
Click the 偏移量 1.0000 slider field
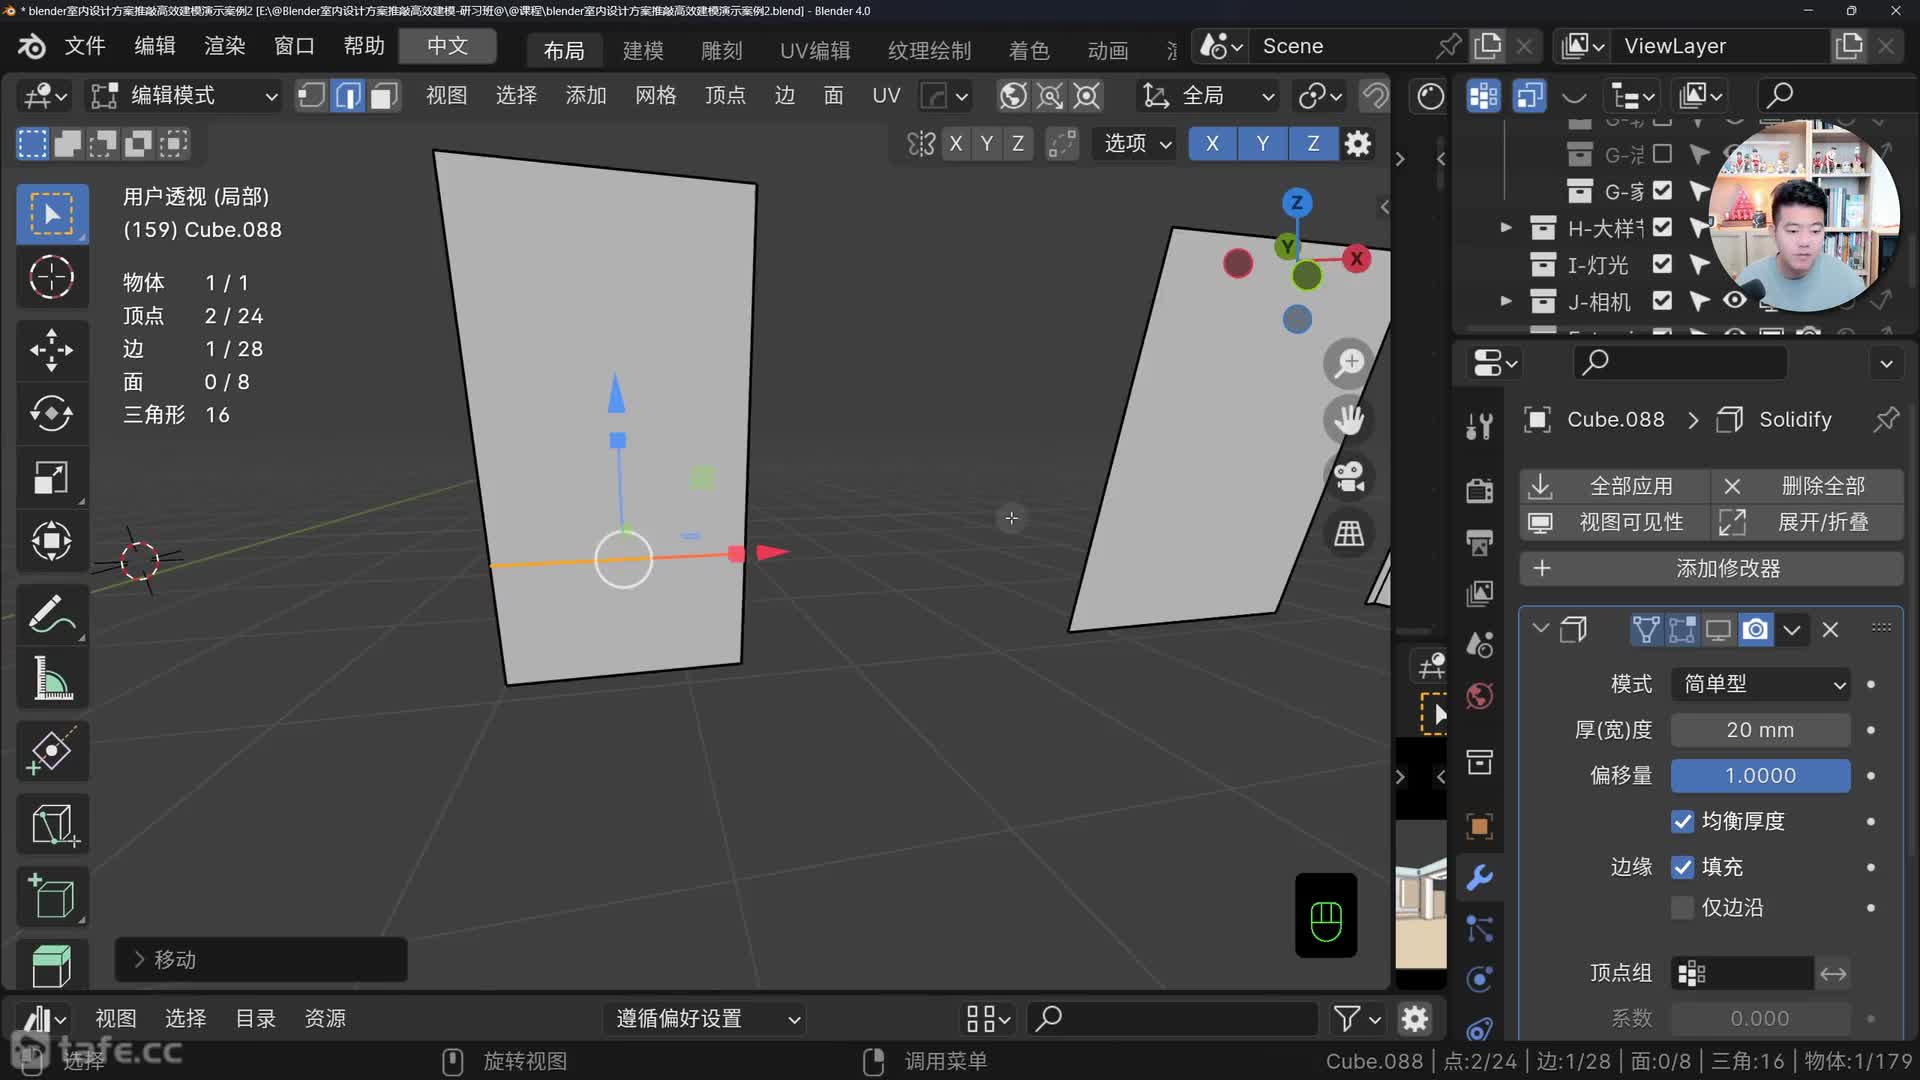click(1760, 776)
